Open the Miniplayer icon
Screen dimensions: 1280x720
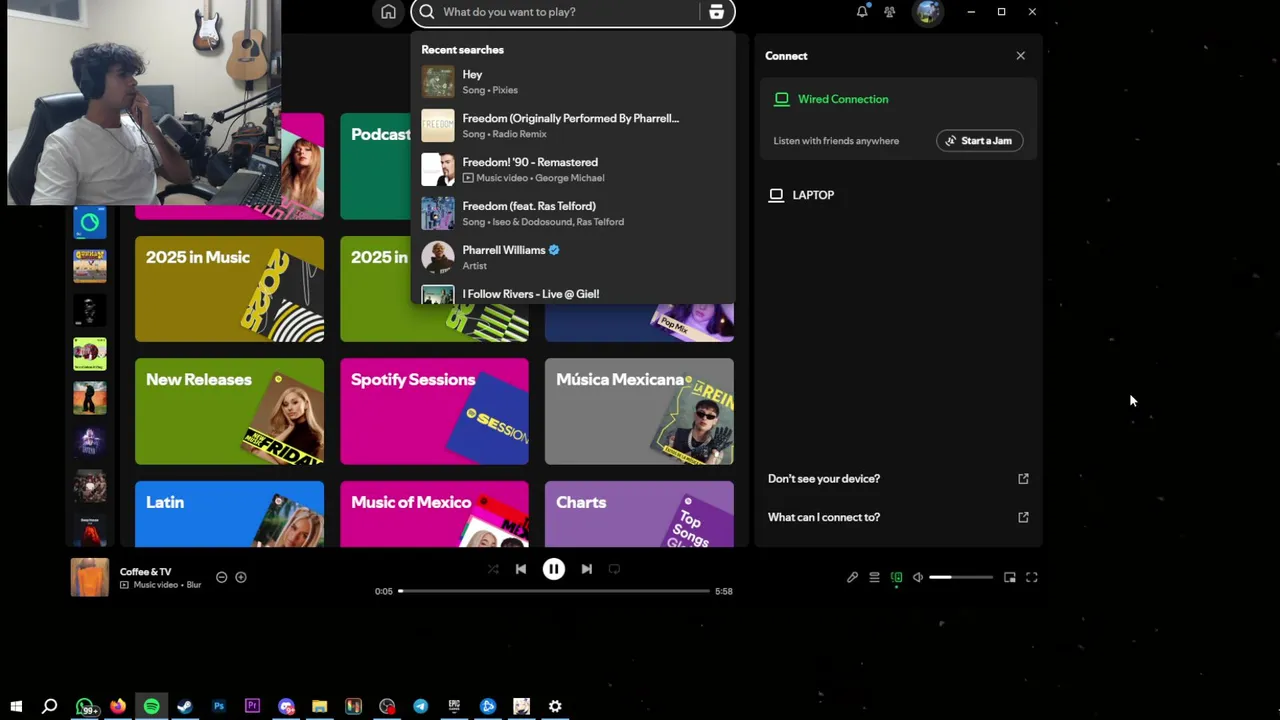[1010, 577]
